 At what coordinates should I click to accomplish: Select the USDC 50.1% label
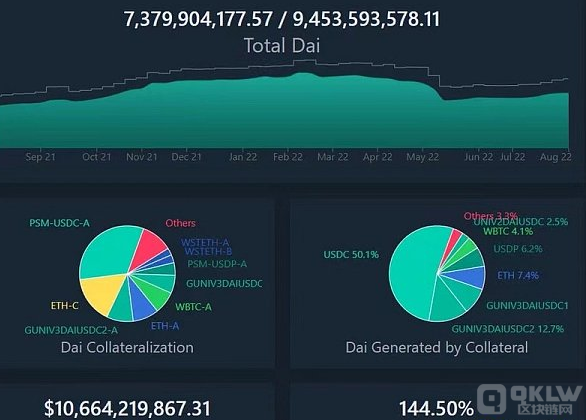point(351,254)
